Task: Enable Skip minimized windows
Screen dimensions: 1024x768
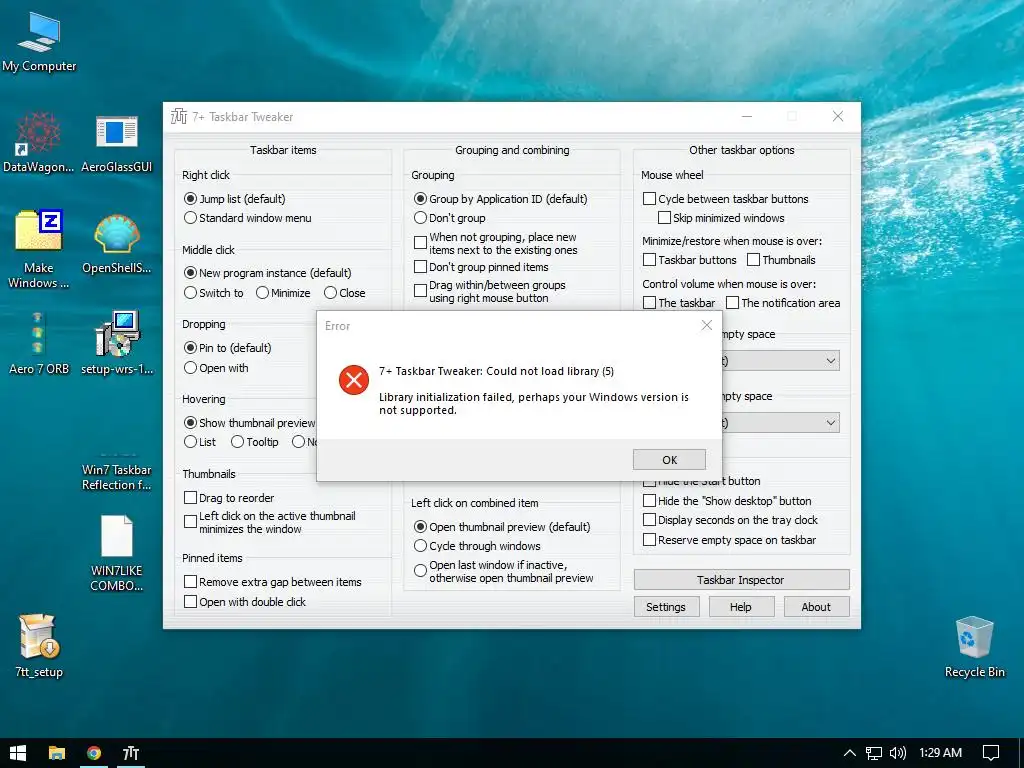Action: click(x=721, y=217)
